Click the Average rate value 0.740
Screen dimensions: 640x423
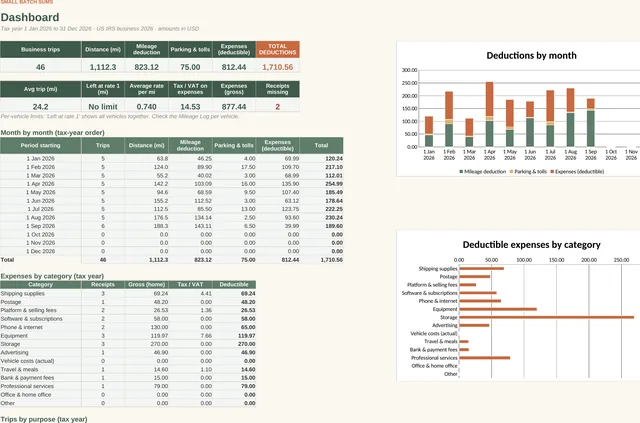tap(147, 107)
